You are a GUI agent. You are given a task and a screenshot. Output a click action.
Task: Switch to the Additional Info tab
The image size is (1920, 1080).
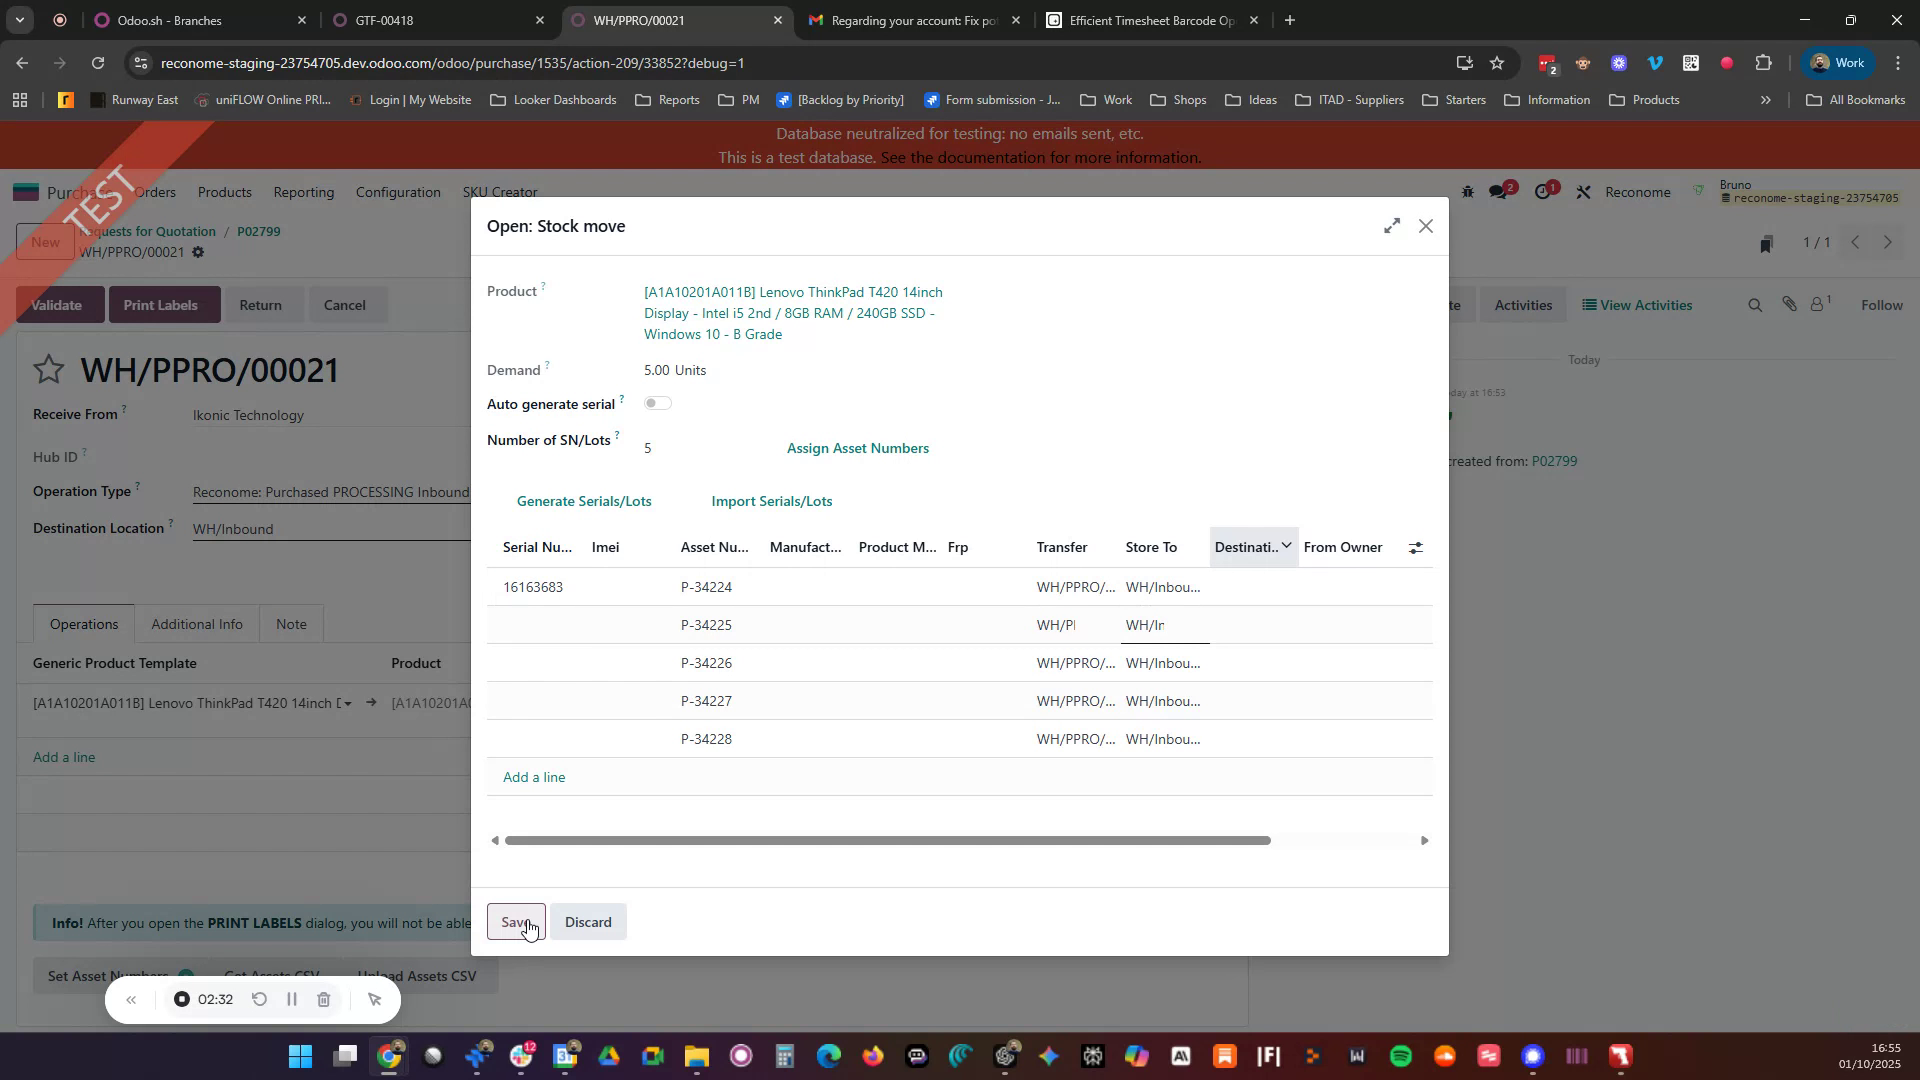pyautogui.click(x=197, y=624)
